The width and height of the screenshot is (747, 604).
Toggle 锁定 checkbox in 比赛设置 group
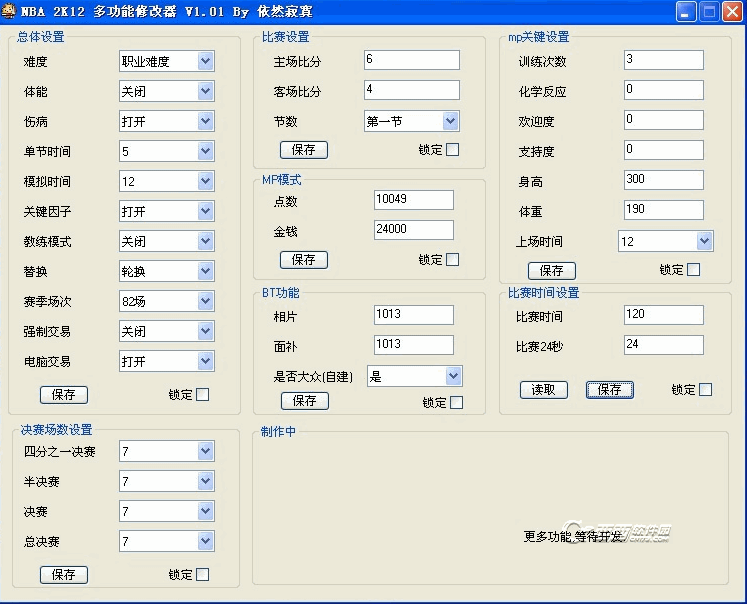tap(453, 150)
